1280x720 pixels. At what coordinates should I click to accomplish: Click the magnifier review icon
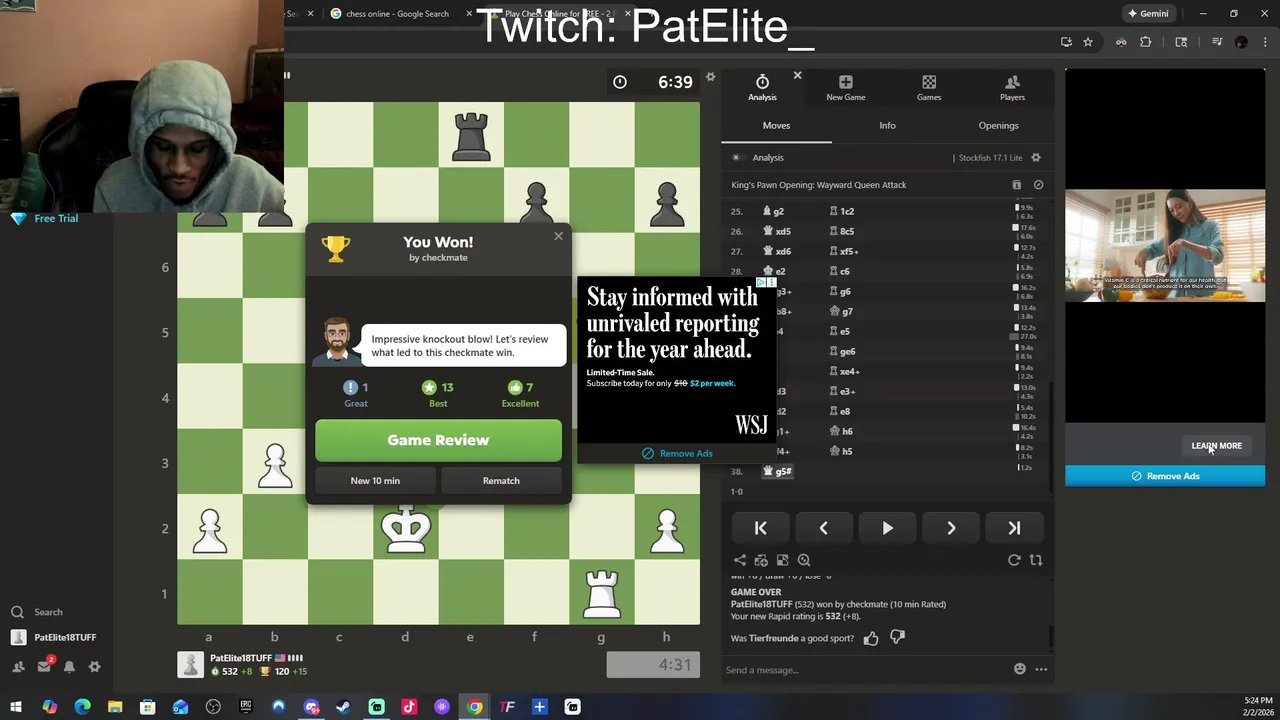coord(804,561)
